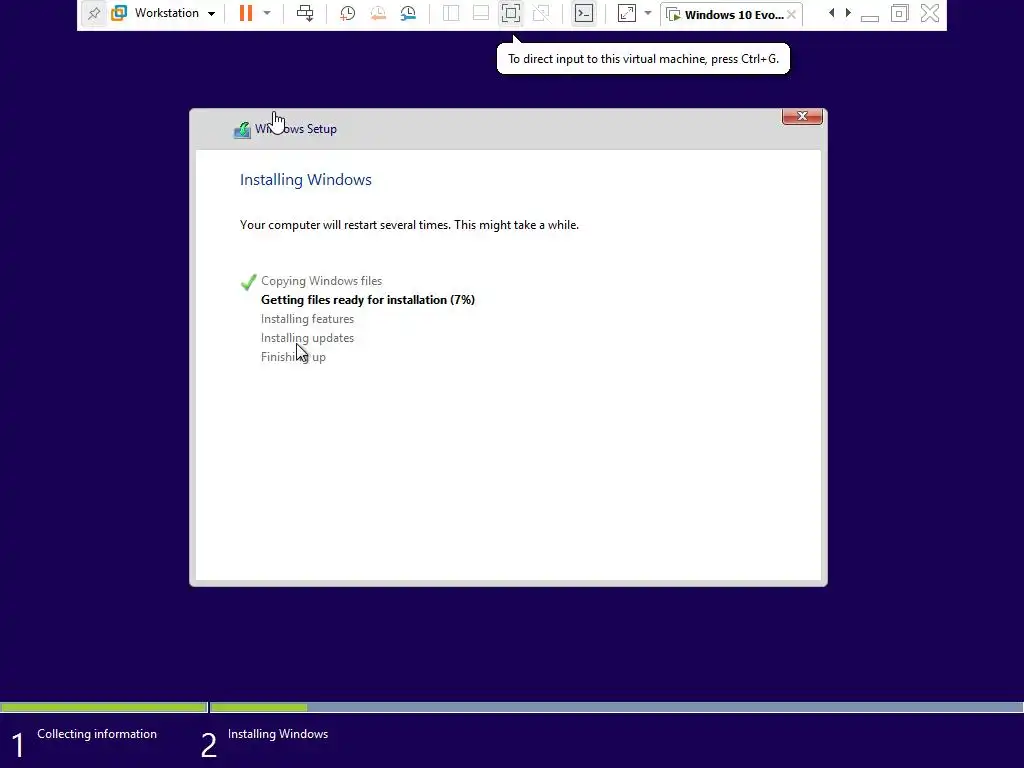Close the Windows Setup dialog
The image size is (1024, 768).
pos(802,116)
